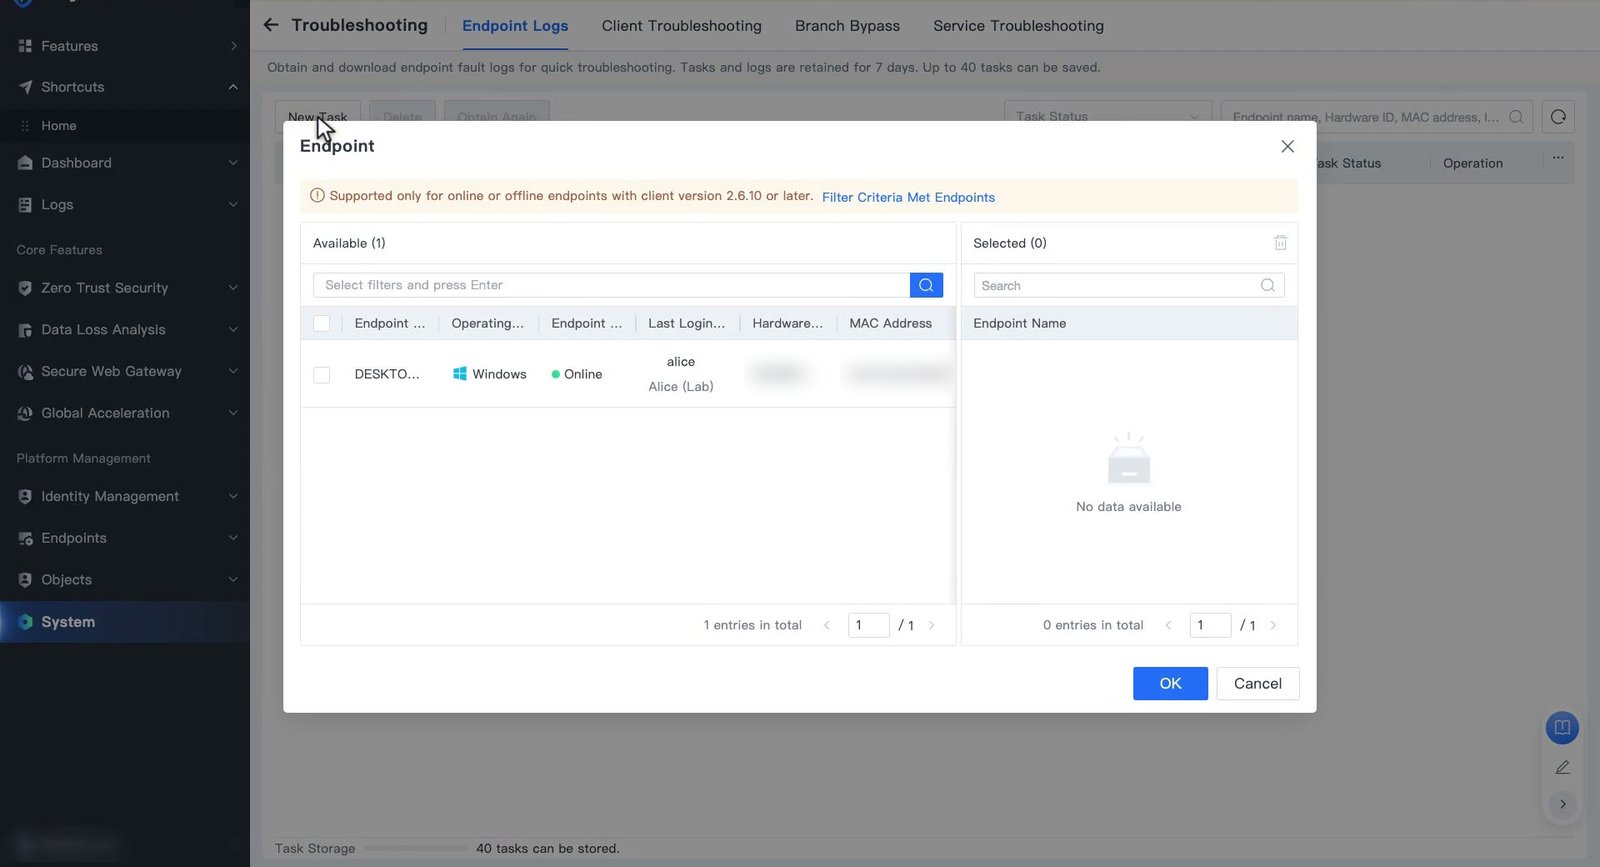The width and height of the screenshot is (1600, 867).
Task: Click the Cancel button
Action: click(x=1257, y=684)
